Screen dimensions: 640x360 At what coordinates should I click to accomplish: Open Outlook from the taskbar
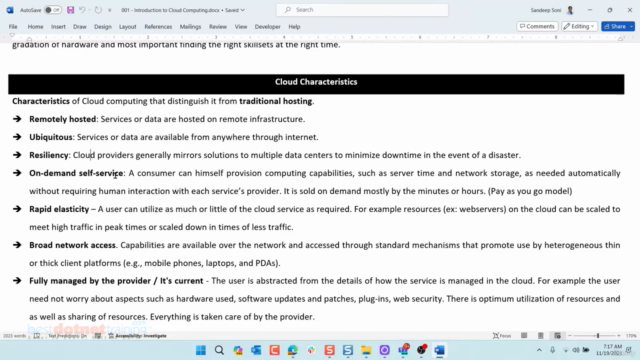tap(256, 350)
